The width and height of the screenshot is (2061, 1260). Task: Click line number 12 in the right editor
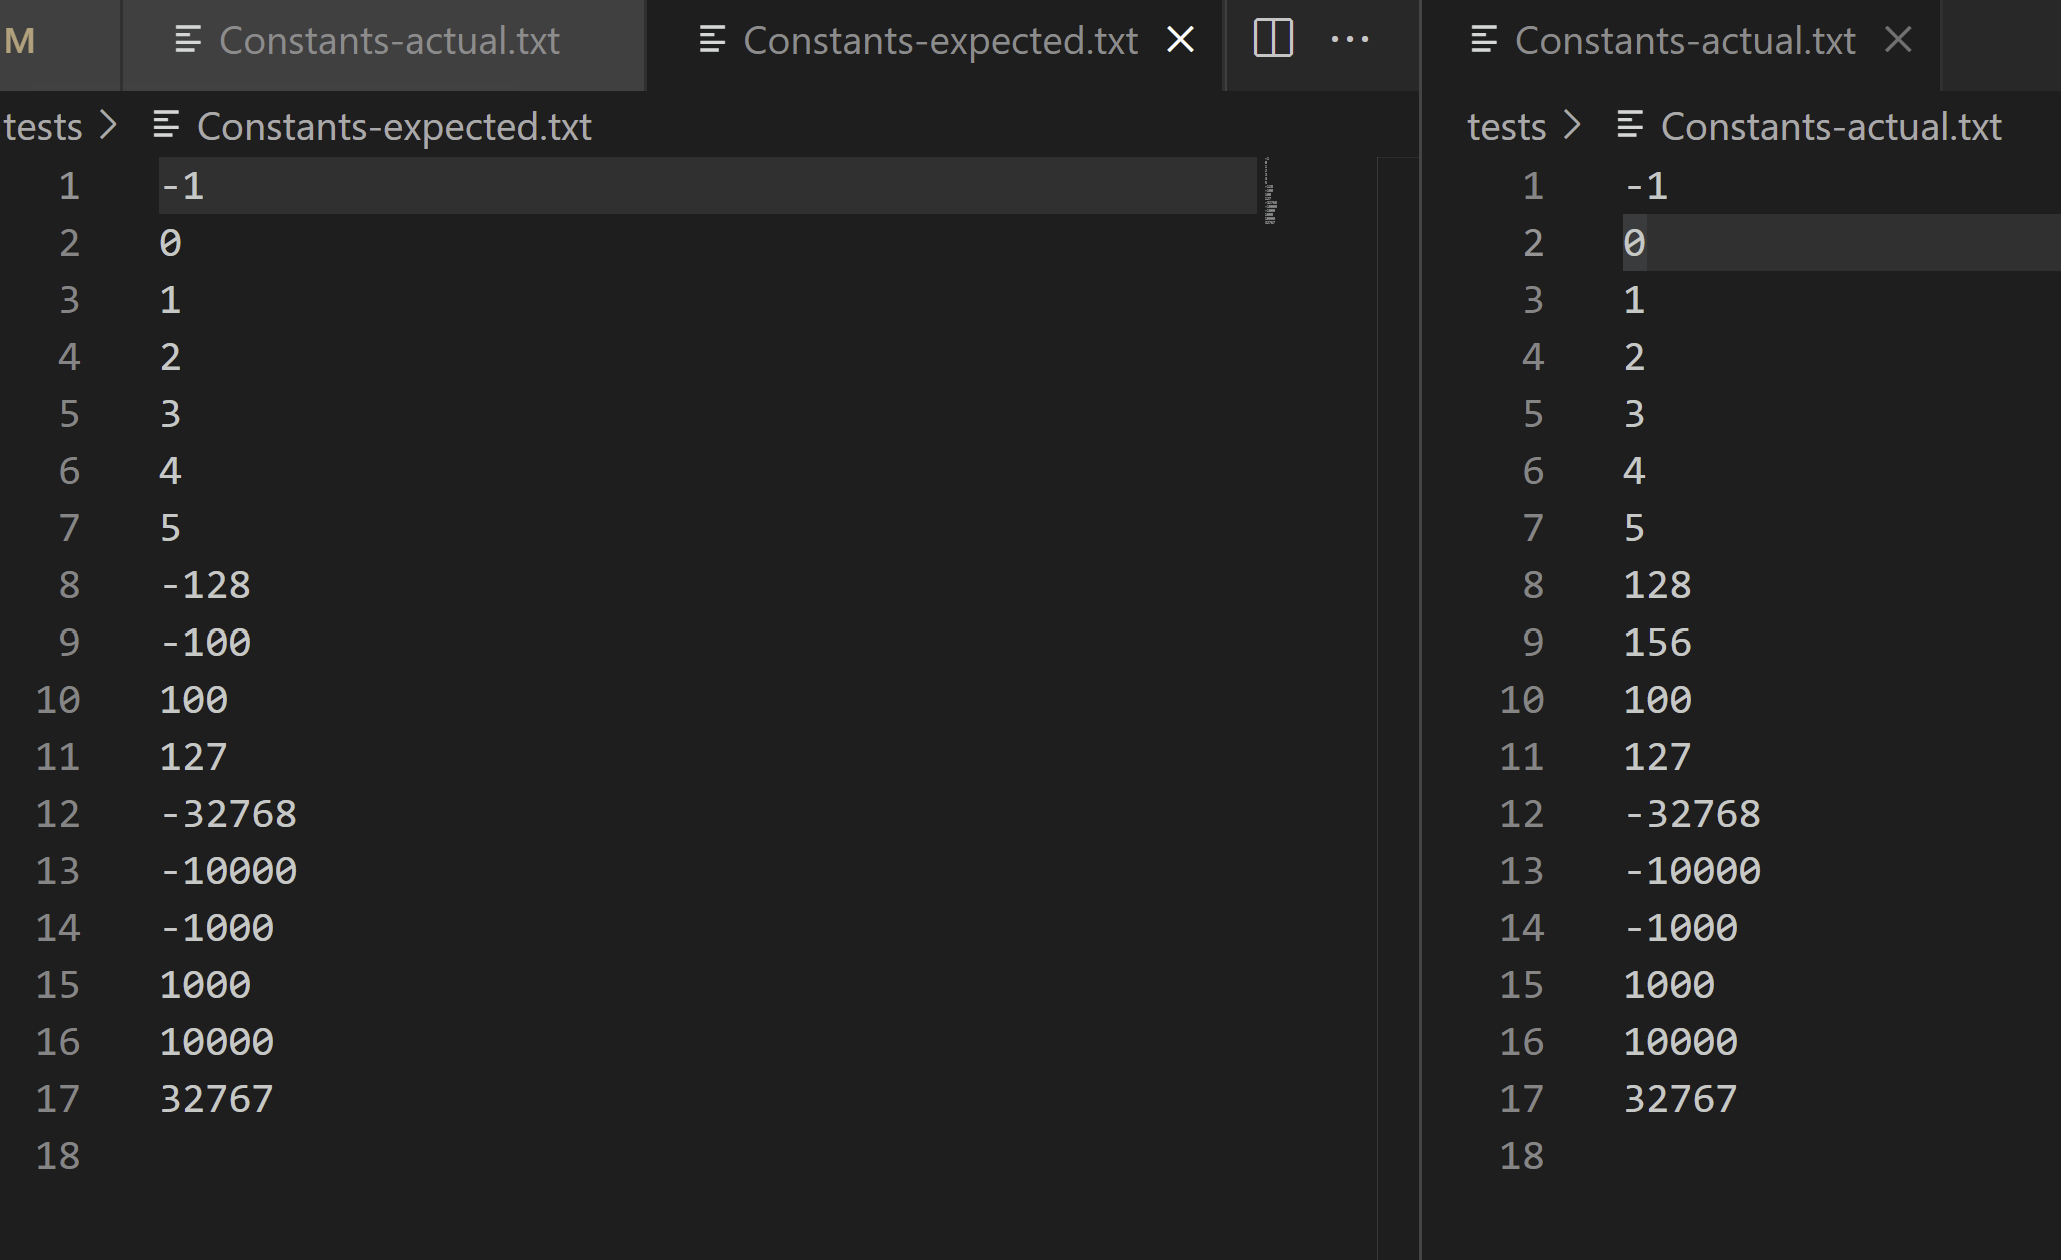[1522, 813]
